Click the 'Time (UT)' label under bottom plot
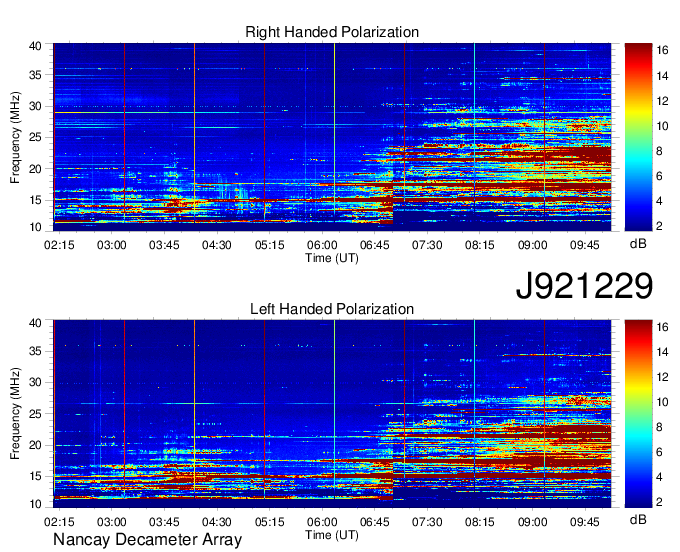This screenshot has width=680, height=552. point(332,536)
